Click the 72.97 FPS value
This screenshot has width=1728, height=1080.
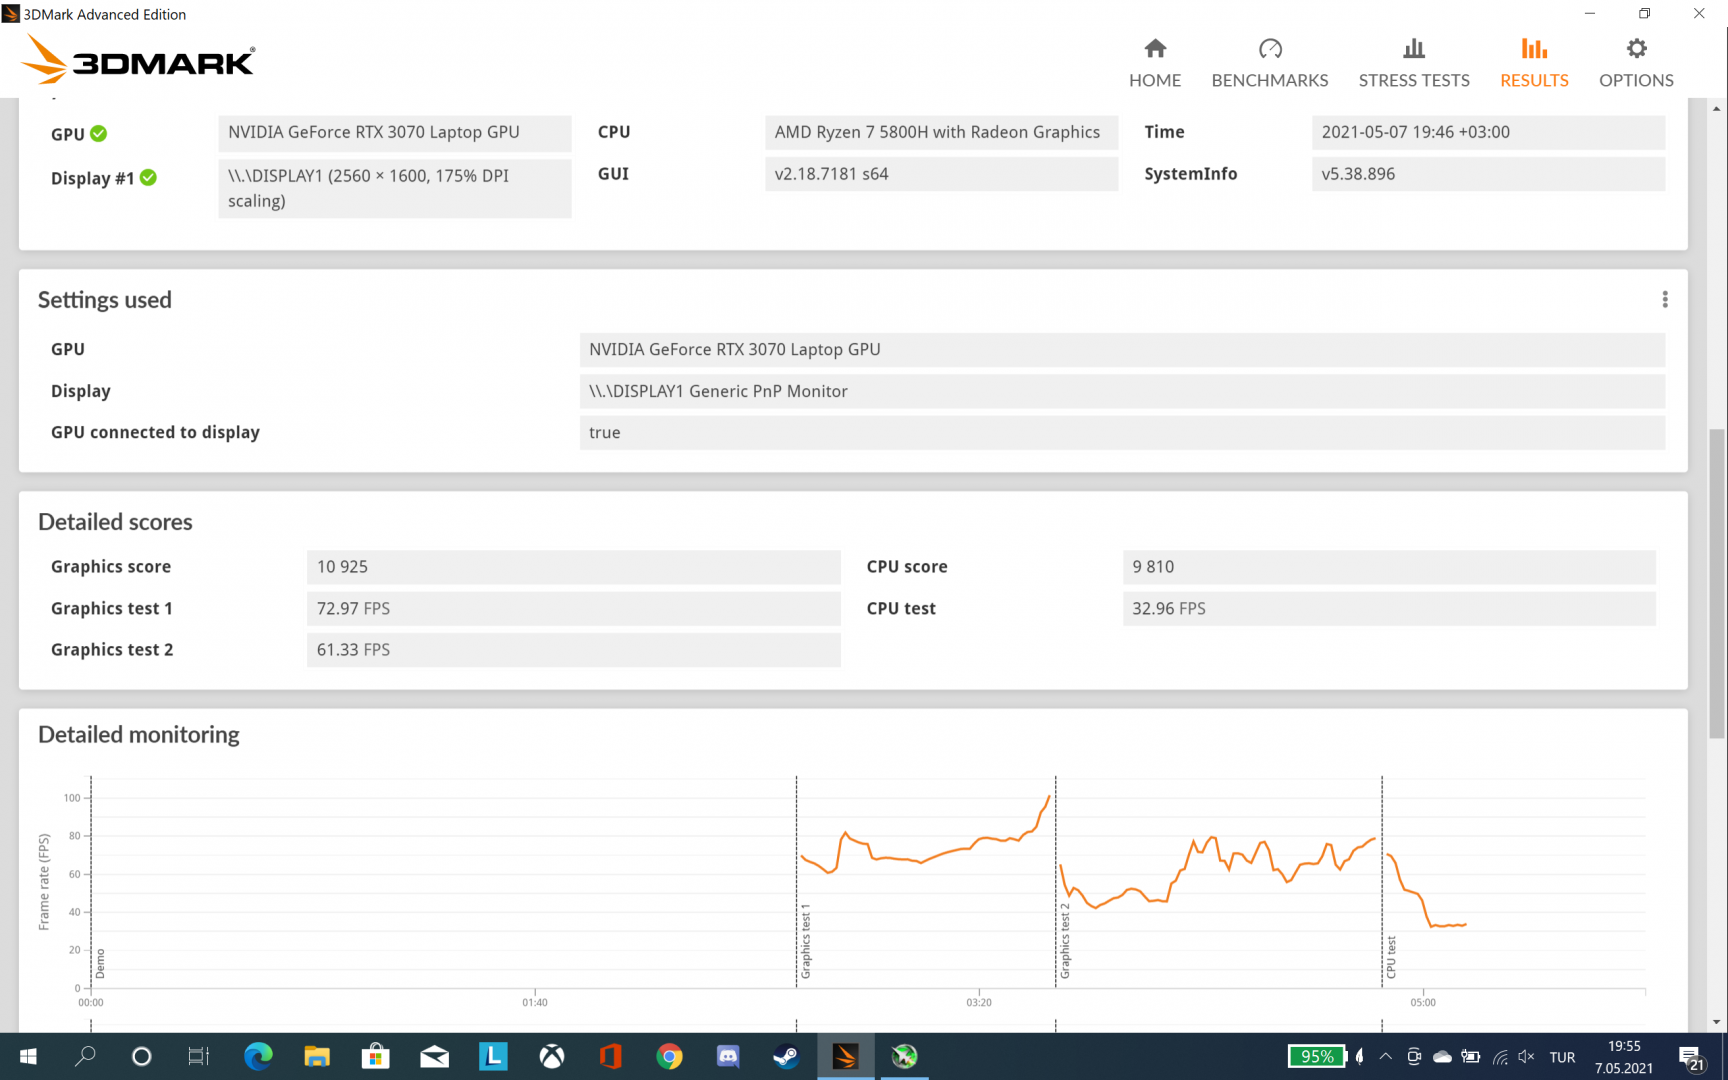573,609
